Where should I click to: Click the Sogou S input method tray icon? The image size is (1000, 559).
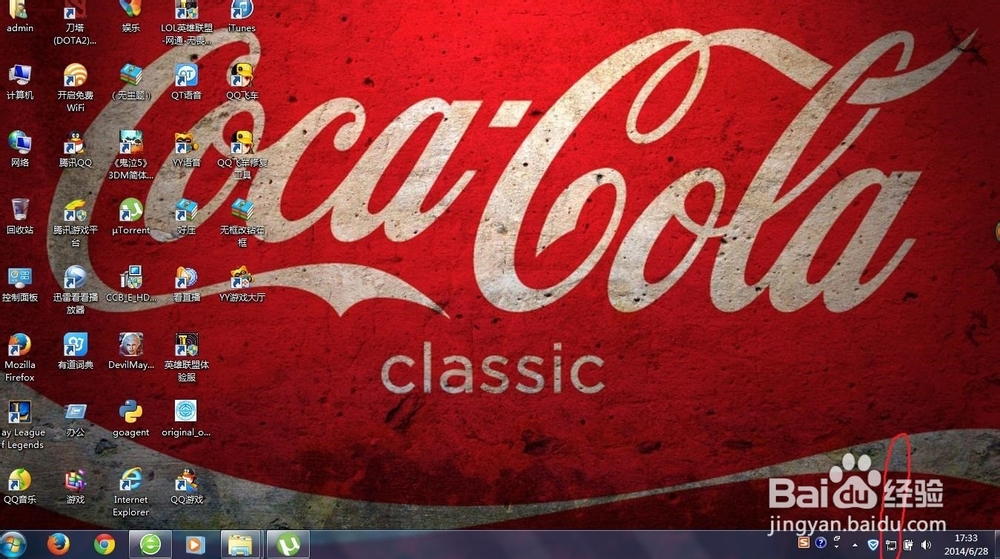[804, 542]
